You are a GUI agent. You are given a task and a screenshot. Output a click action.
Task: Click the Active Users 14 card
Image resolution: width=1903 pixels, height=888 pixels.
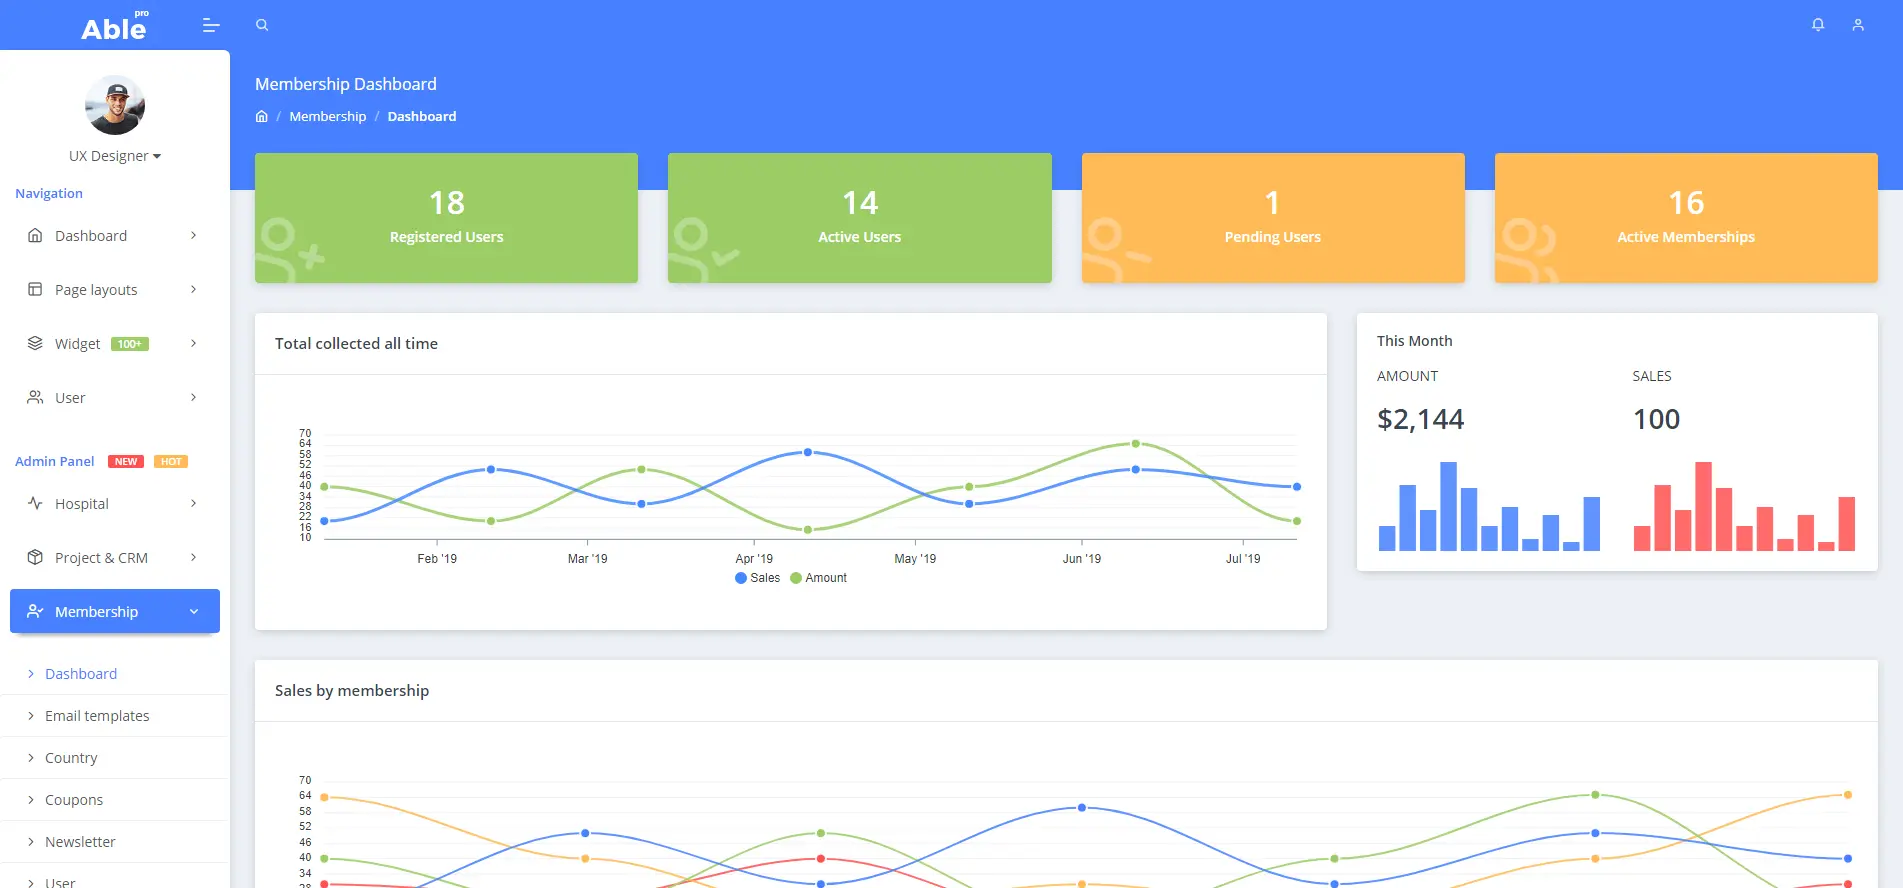click(860, 218)
